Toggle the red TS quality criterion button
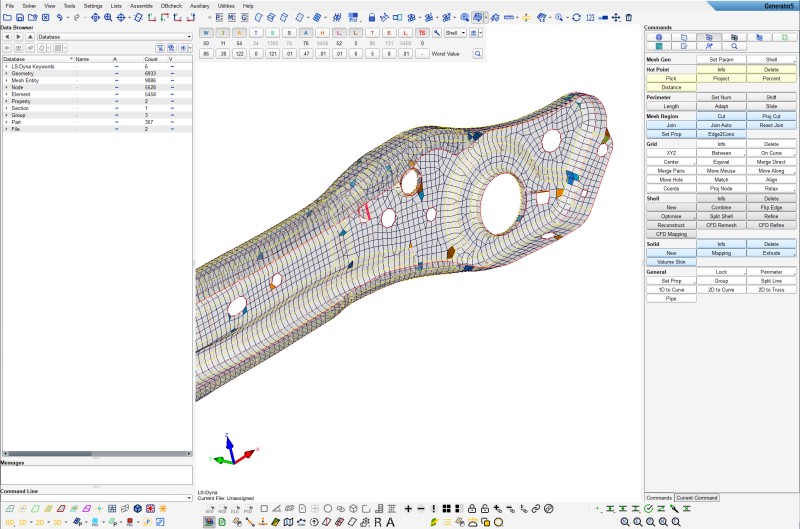The image size is (800, 529). [422, 33]
